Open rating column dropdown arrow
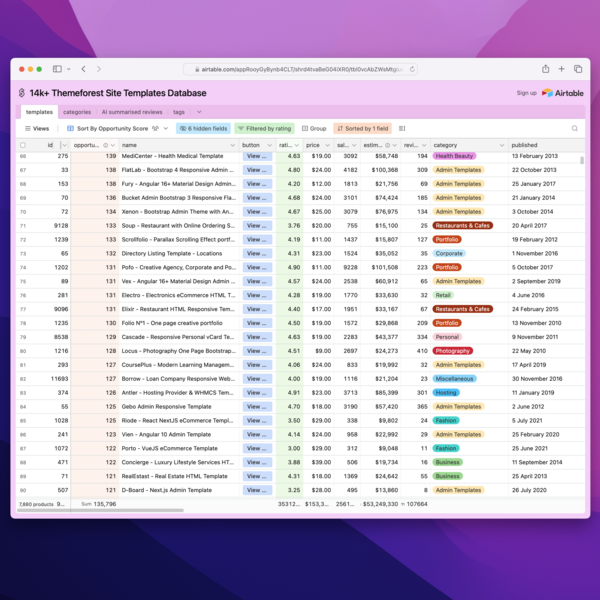Viewport: 600px width, 600px height. coord(297,145)
